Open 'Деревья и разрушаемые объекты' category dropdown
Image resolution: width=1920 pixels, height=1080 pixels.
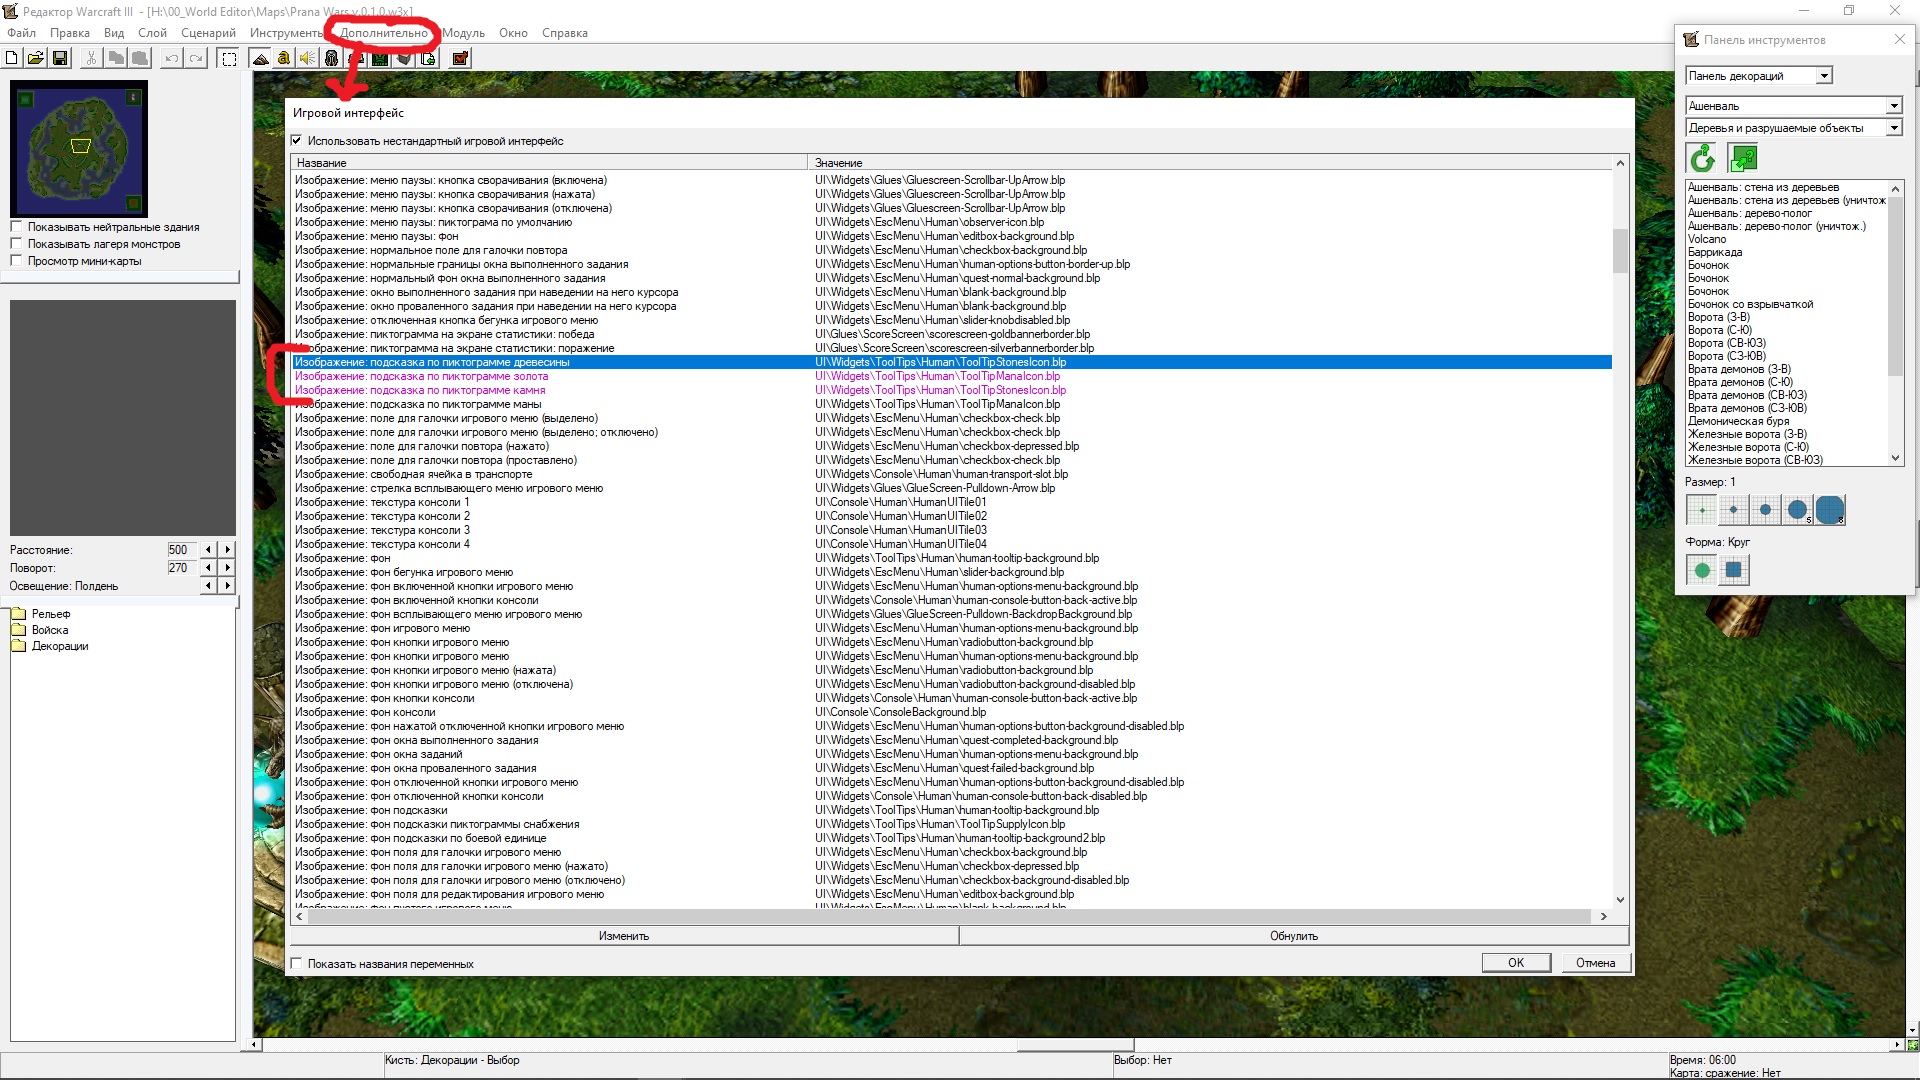point(1893,128)
